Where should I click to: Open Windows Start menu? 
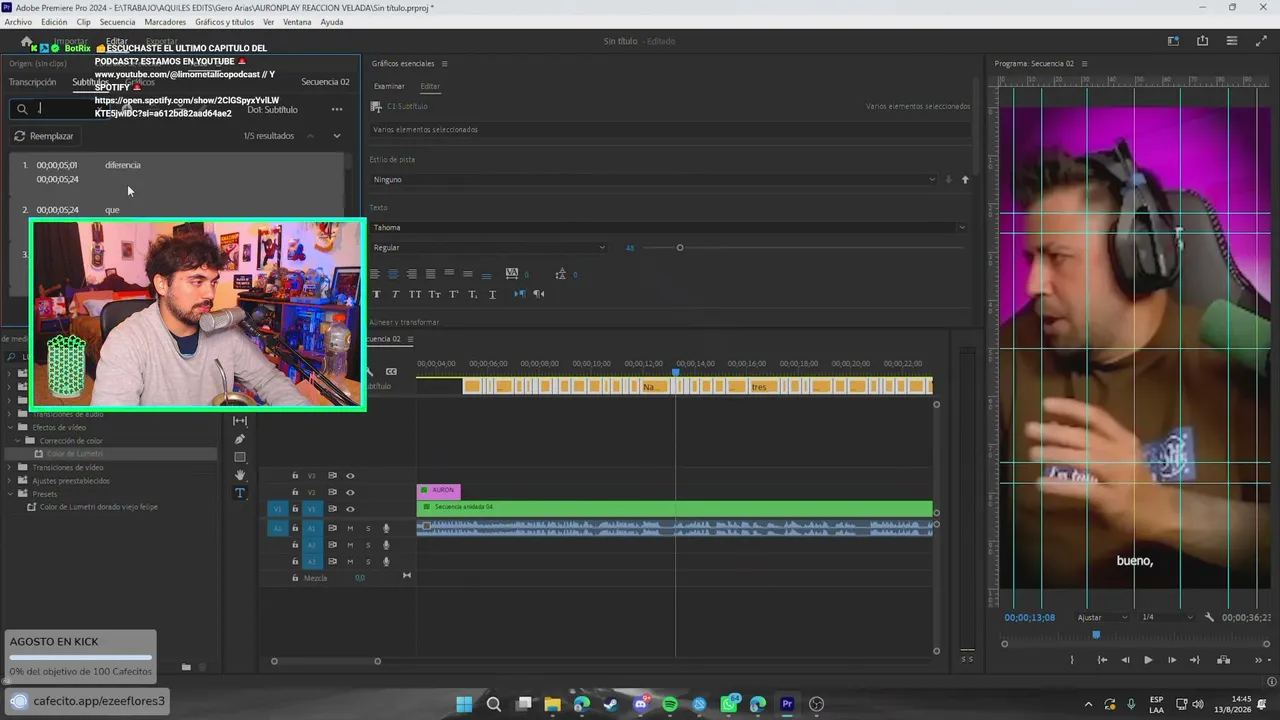tap(464, 704)
